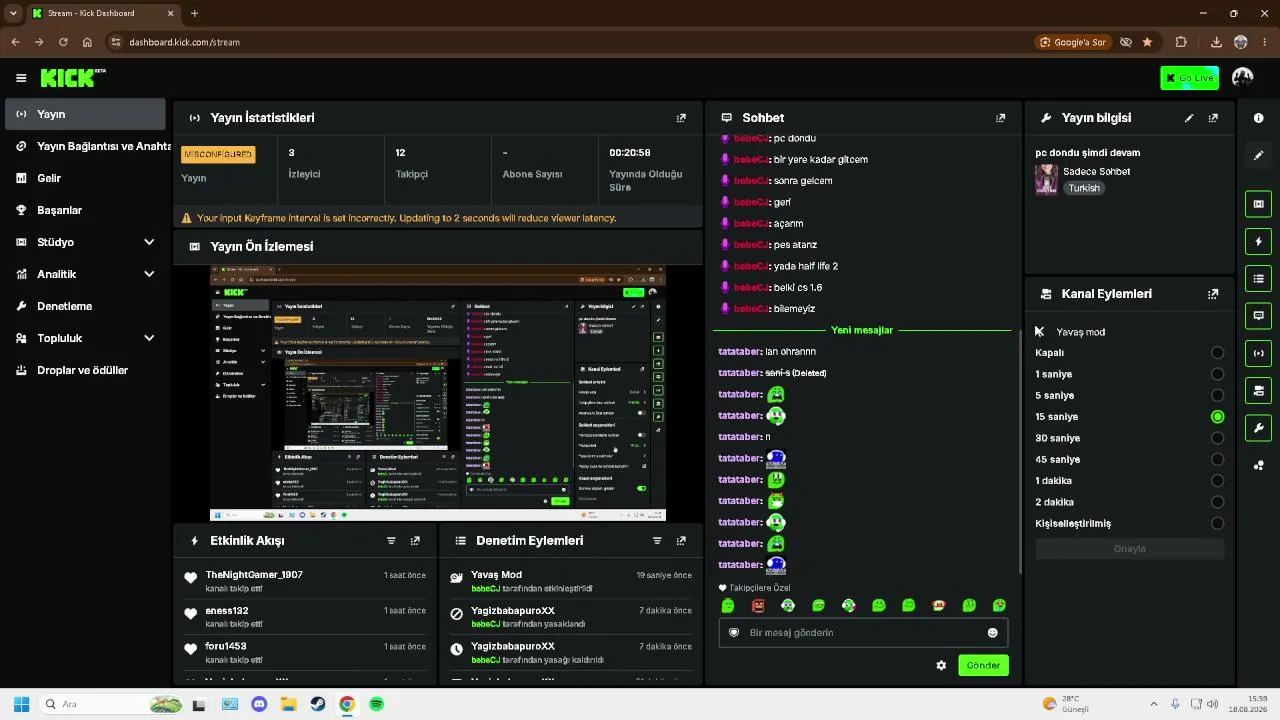Screen dimensions: 1280x720
Task: Select Kapalı slow mode option
Action: click(x=1217, y=353)
